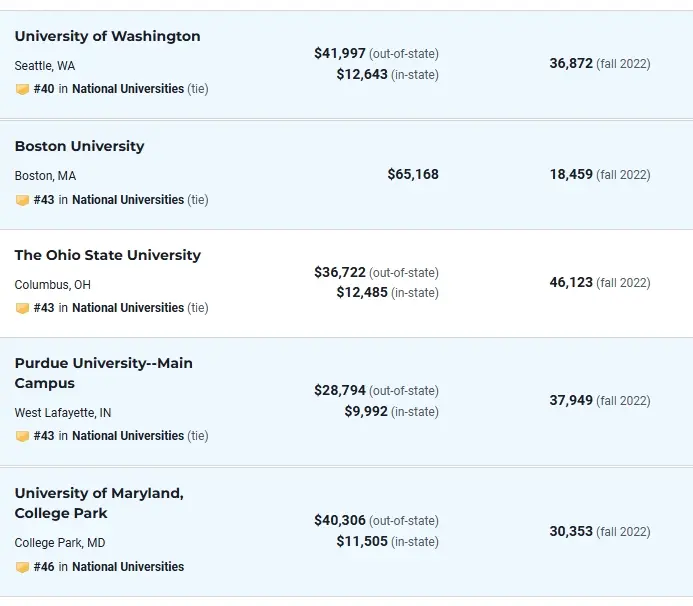Click National Universities link under Boston University
693x606 pixels.
click(x=128, y=200)
